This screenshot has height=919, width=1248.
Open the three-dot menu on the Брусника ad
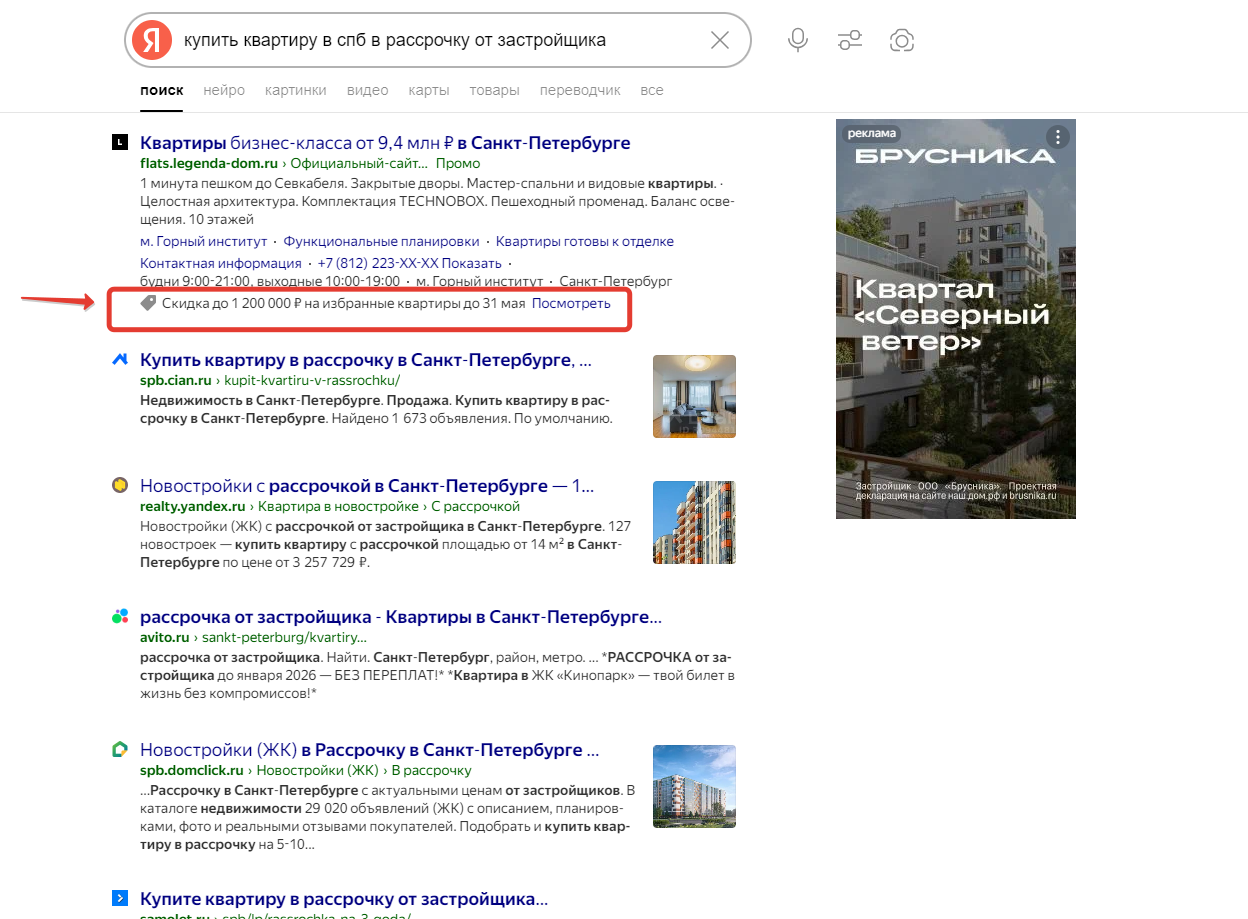(x=1058, y=136)
